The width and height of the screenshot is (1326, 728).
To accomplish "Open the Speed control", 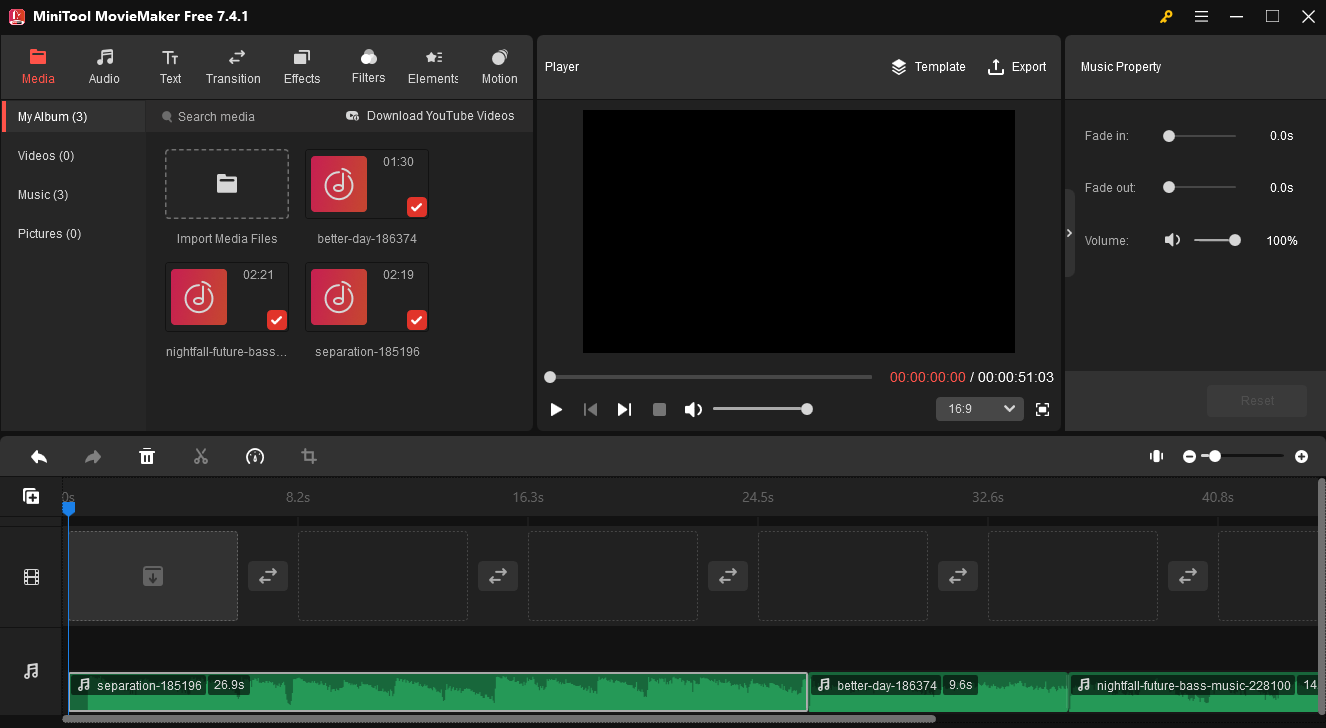I will pyautogui.click(x=255, y=457).
